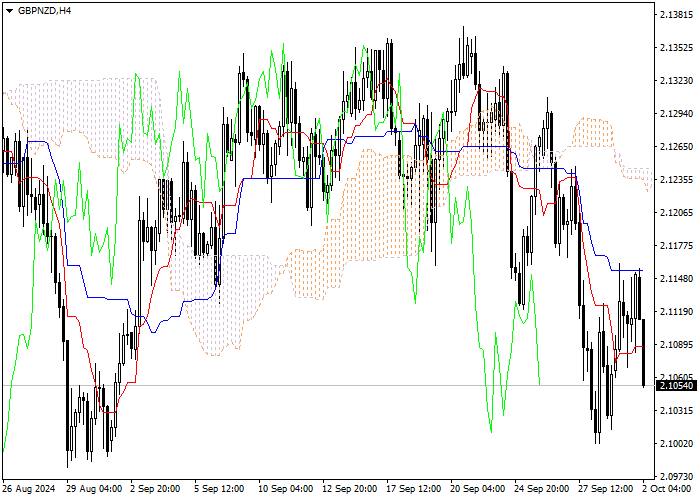700x500 pixels.
Task: Click the 2.10315 price scale value
Action: coord(677,411)
